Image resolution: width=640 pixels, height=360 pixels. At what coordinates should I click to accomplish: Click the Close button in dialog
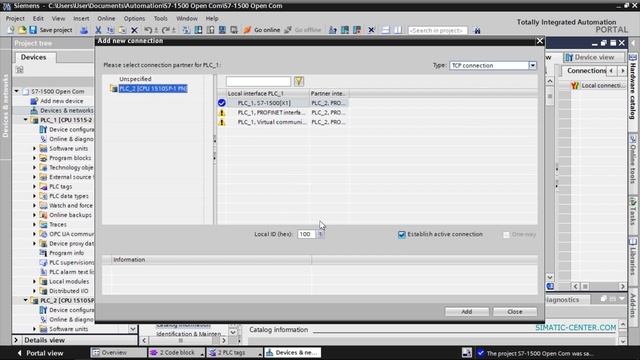(x=515, y=311)
